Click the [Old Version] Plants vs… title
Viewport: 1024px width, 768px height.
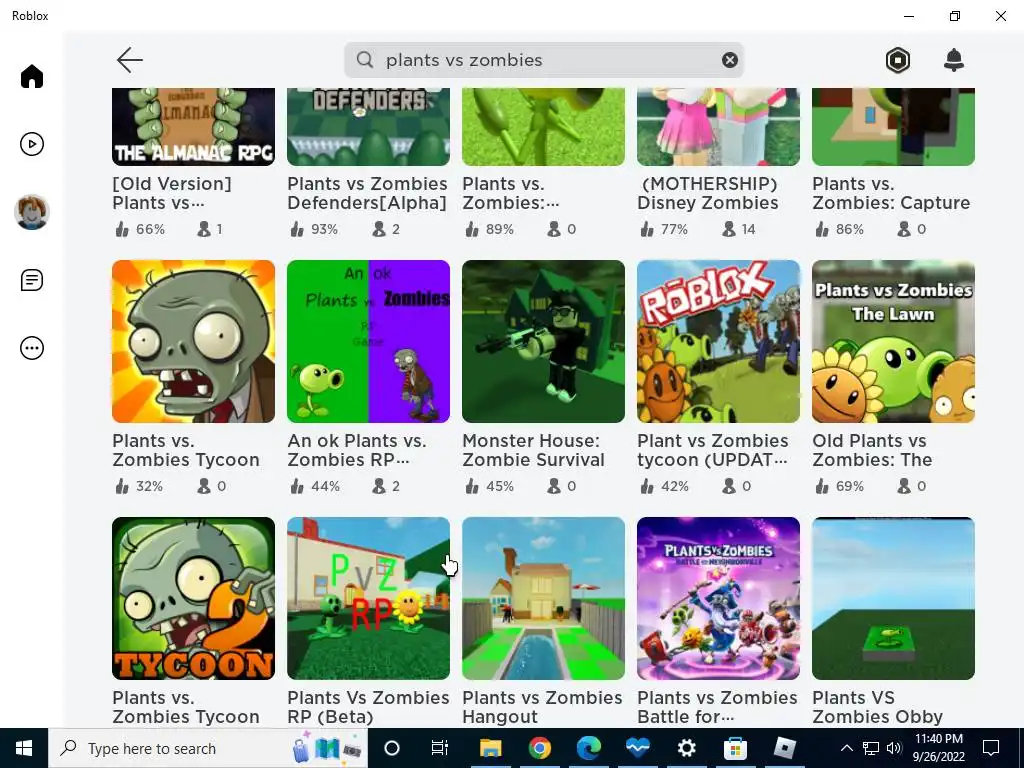(172, 193)
